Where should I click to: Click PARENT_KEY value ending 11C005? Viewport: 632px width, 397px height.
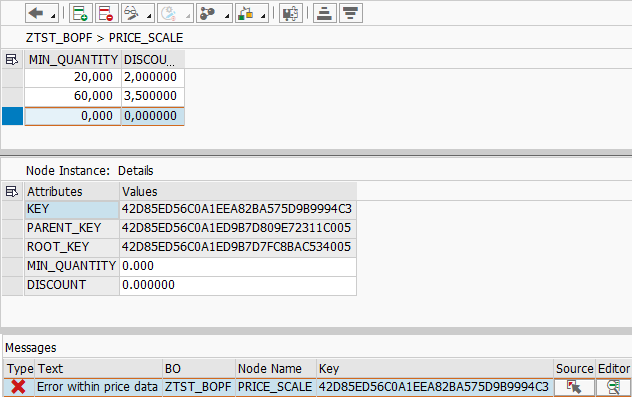[238, 228]
